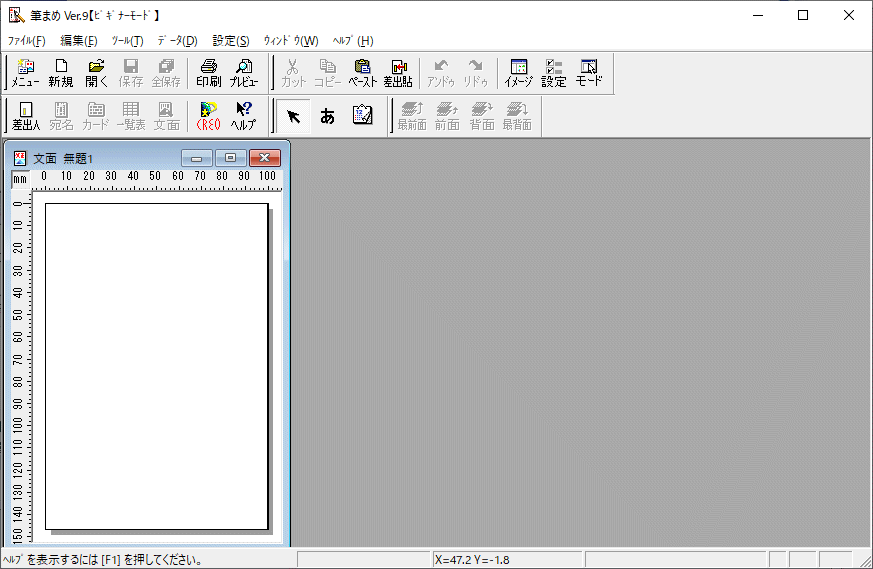873x569 pixels.
Task: Paste with the ペースト icon
Action: pyautogui.click(x=362, y=73)
